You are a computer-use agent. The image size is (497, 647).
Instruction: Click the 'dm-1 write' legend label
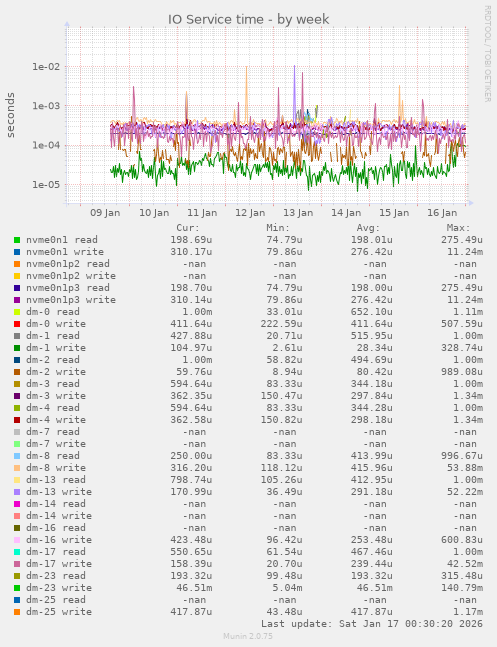56,348
